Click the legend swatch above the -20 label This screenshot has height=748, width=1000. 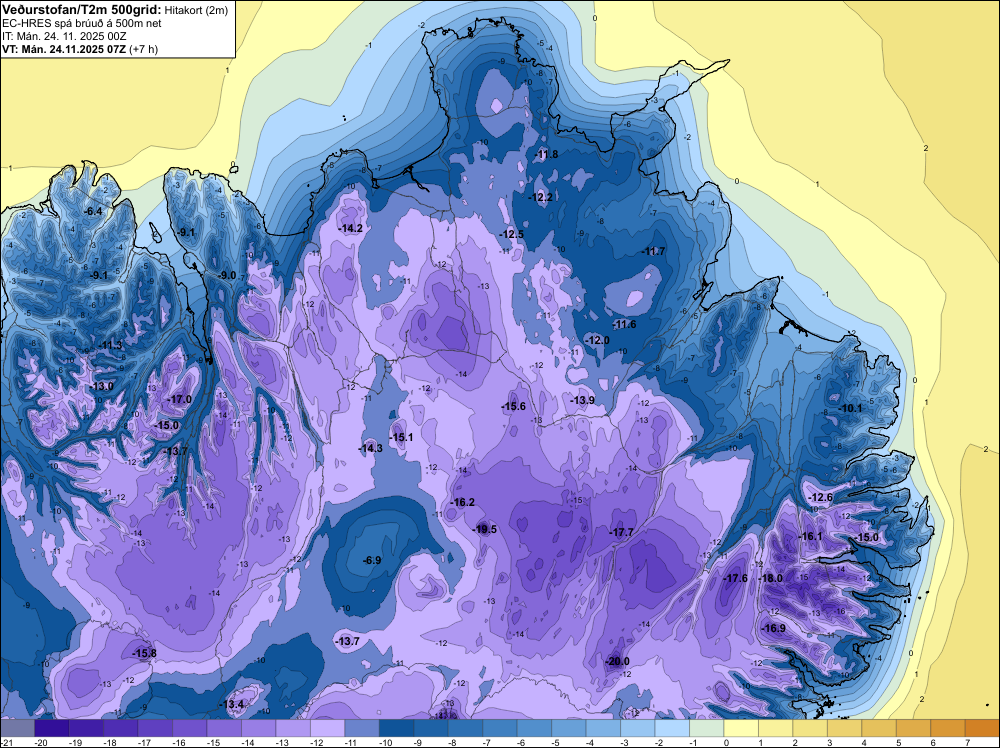click(x=52, y=728)
